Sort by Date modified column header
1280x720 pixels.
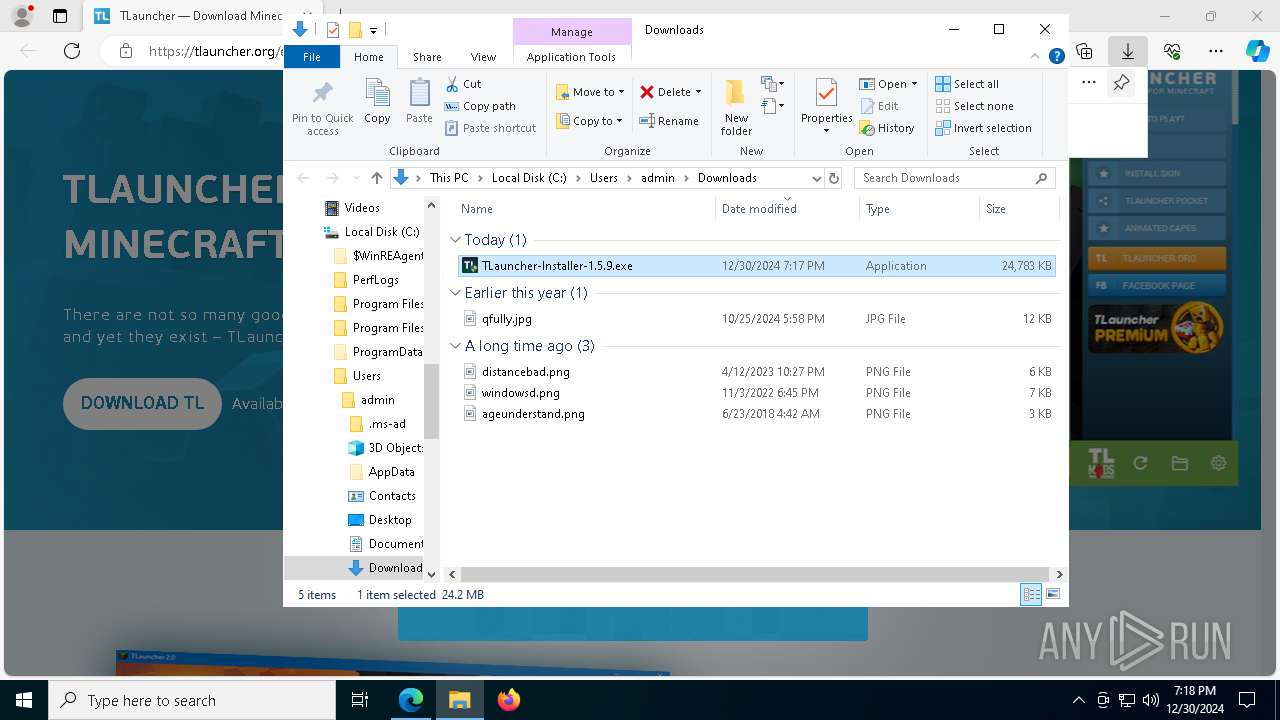click(787, 209)
